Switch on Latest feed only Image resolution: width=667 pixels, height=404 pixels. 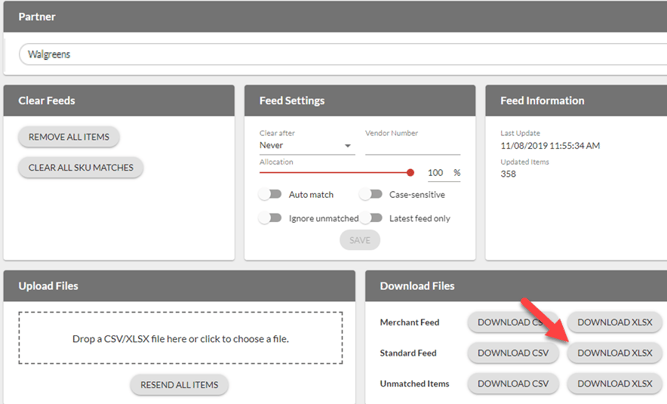click(371, 218)
